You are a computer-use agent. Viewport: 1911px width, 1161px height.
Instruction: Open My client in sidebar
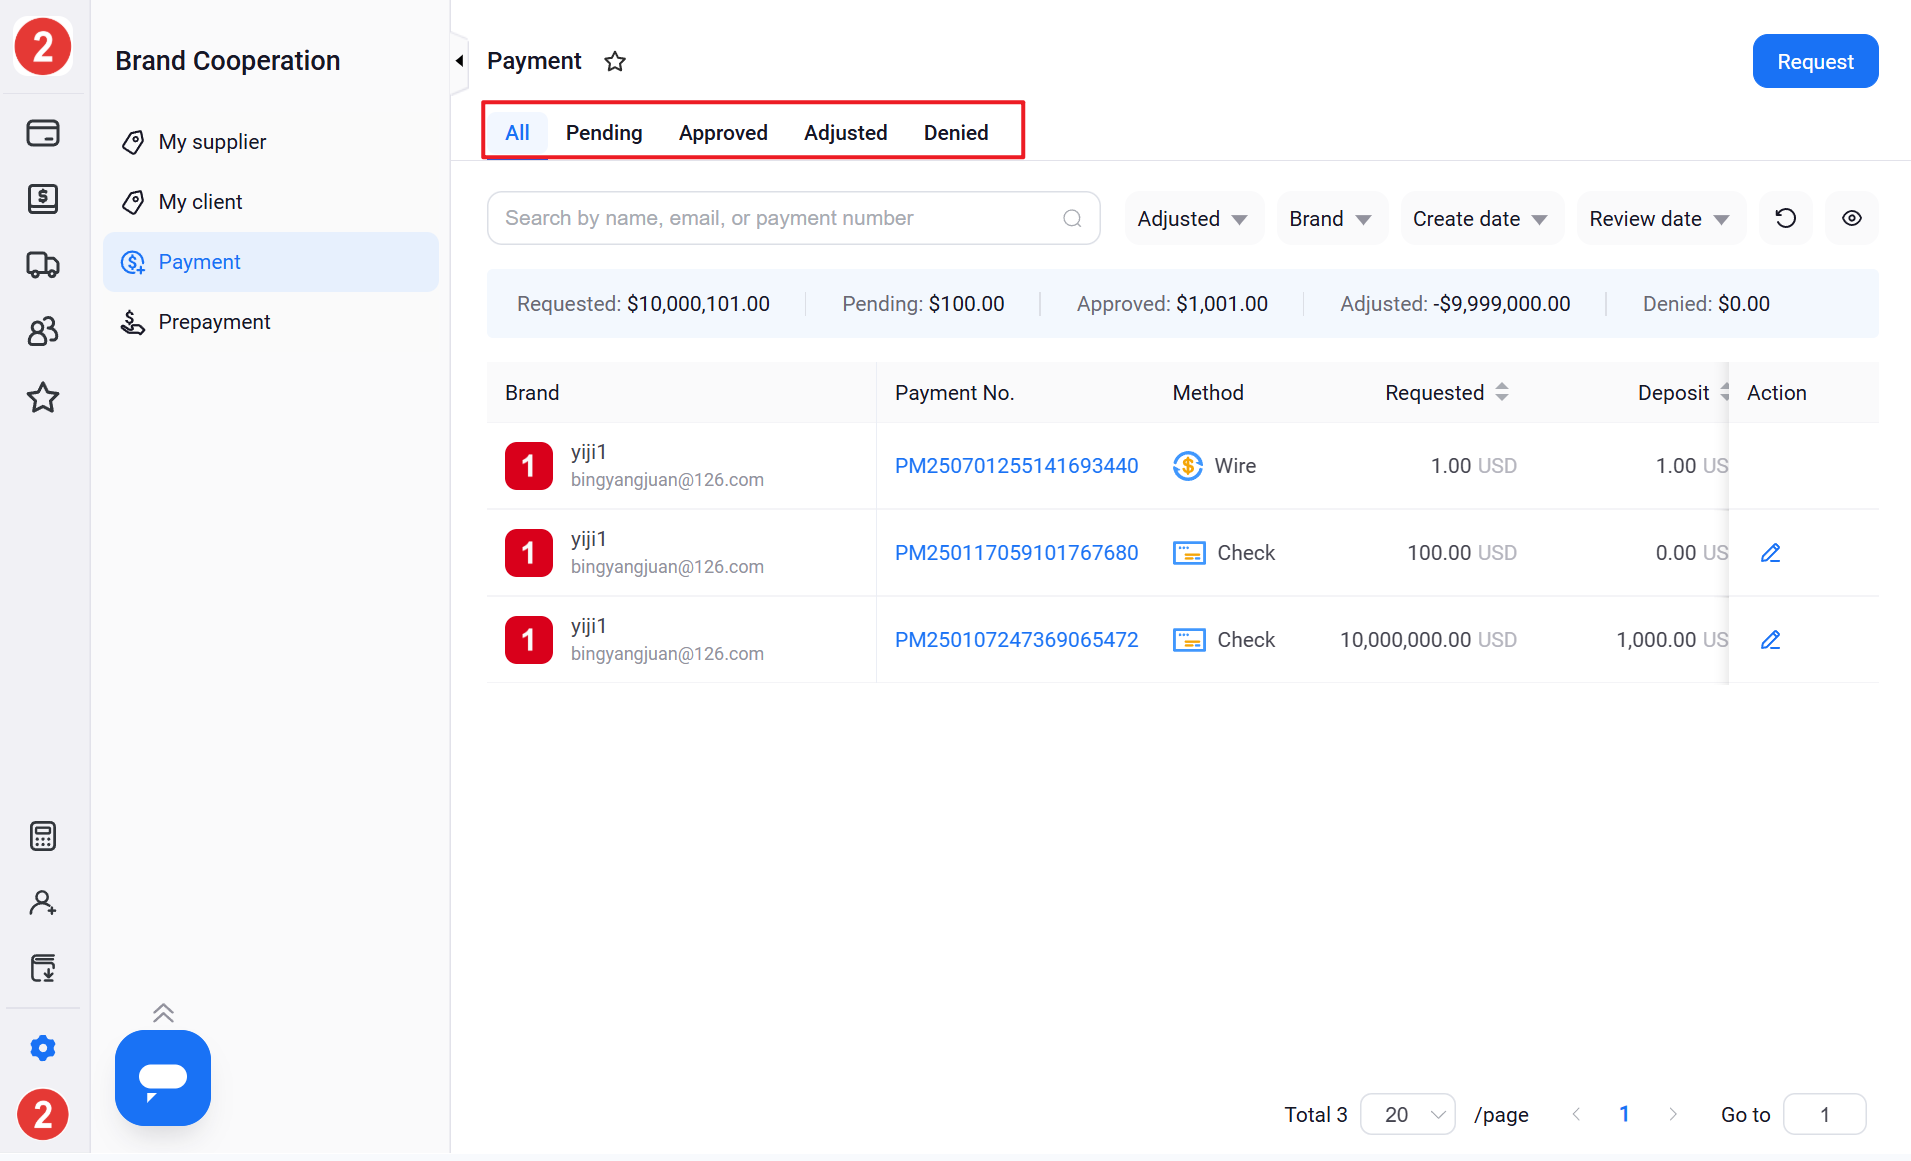pos(270,202)
